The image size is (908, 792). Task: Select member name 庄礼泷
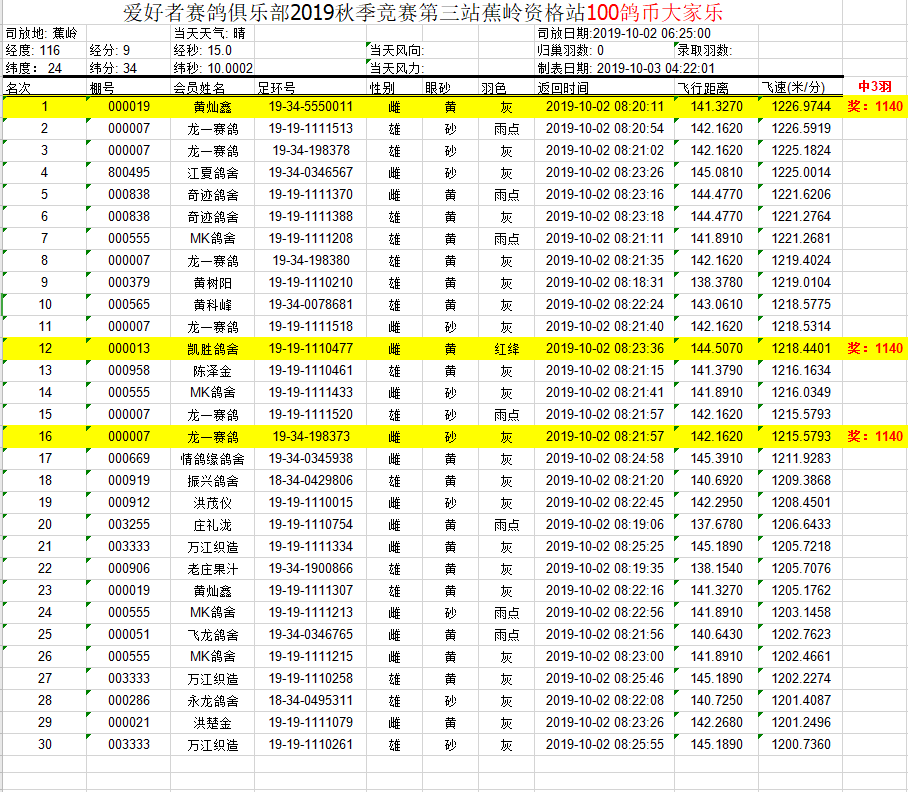[x=213, y=525]
